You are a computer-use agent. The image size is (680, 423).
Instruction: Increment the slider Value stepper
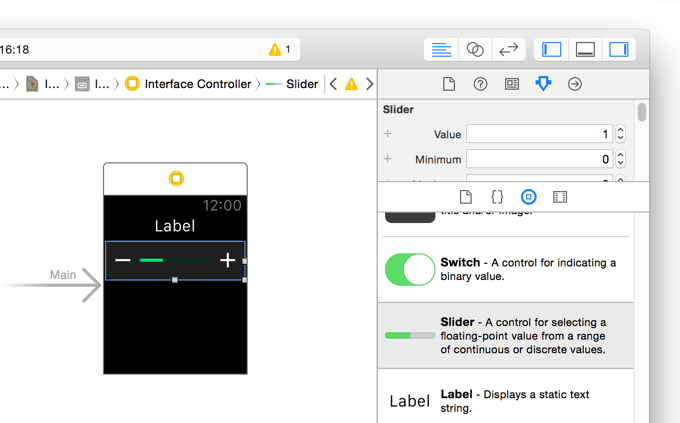coord(620,130)
